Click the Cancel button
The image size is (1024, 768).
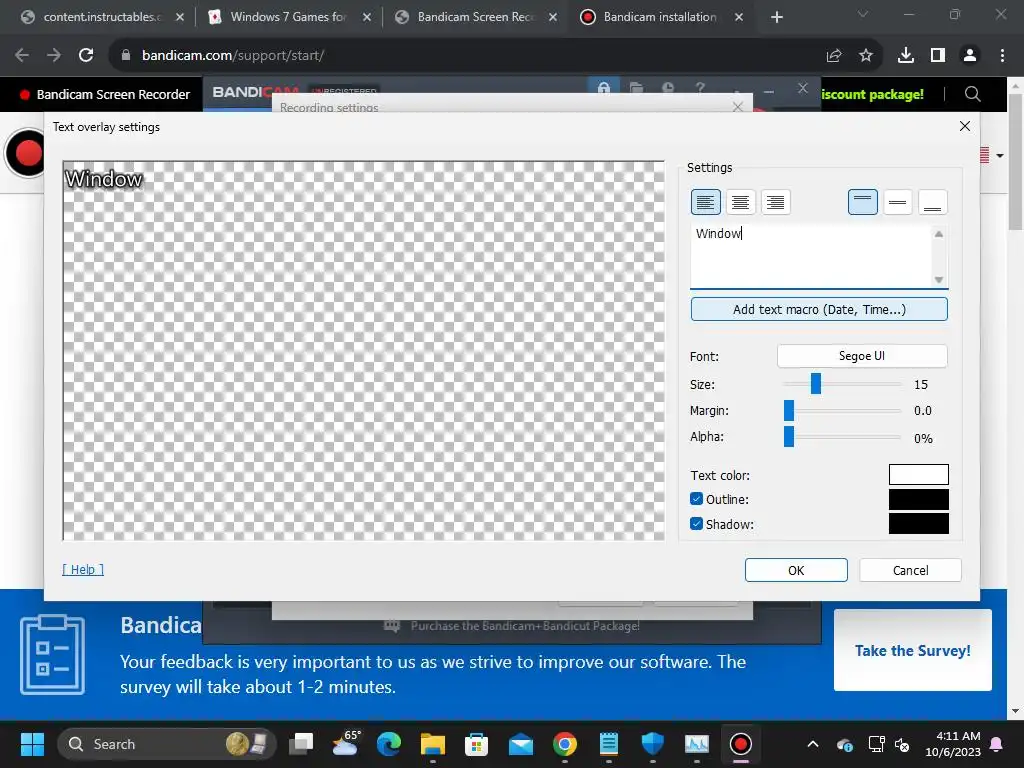coord(910,570)
